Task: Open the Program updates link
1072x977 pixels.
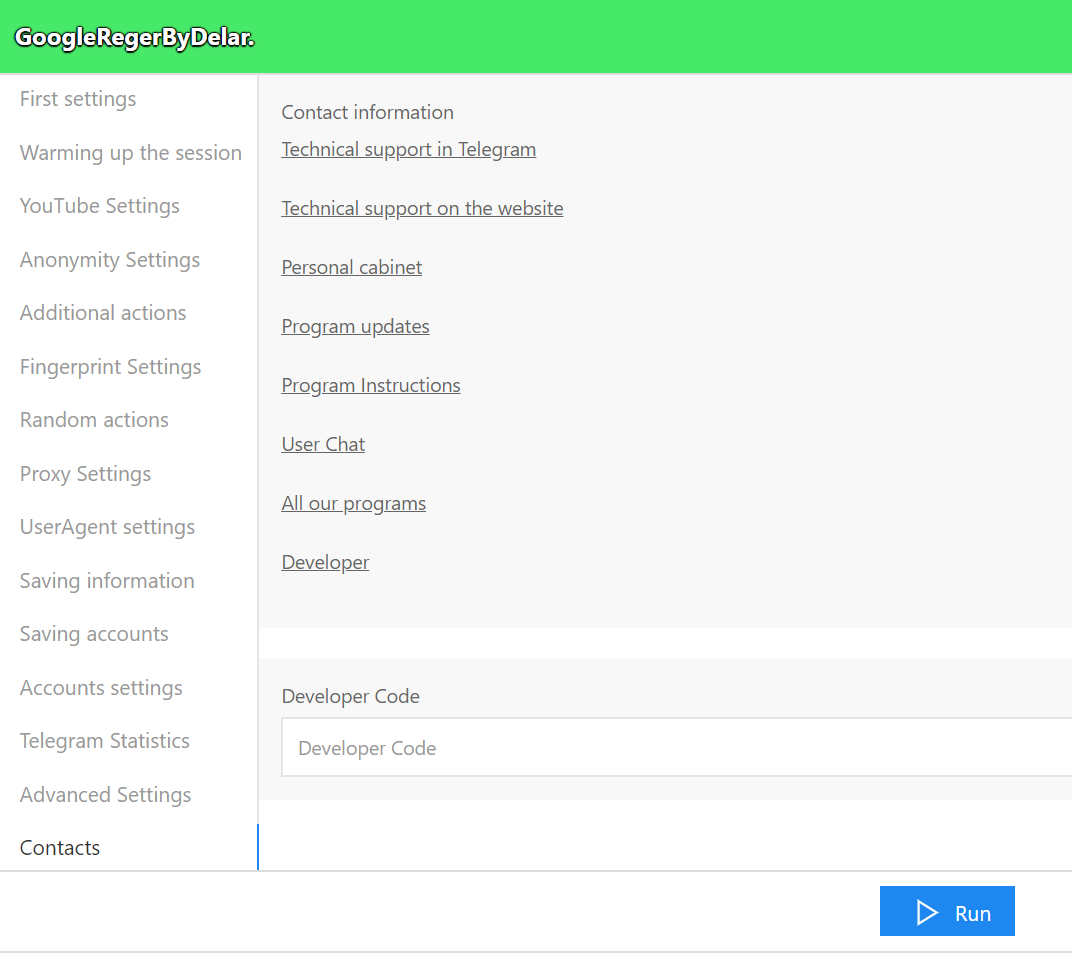Action: 356,327
